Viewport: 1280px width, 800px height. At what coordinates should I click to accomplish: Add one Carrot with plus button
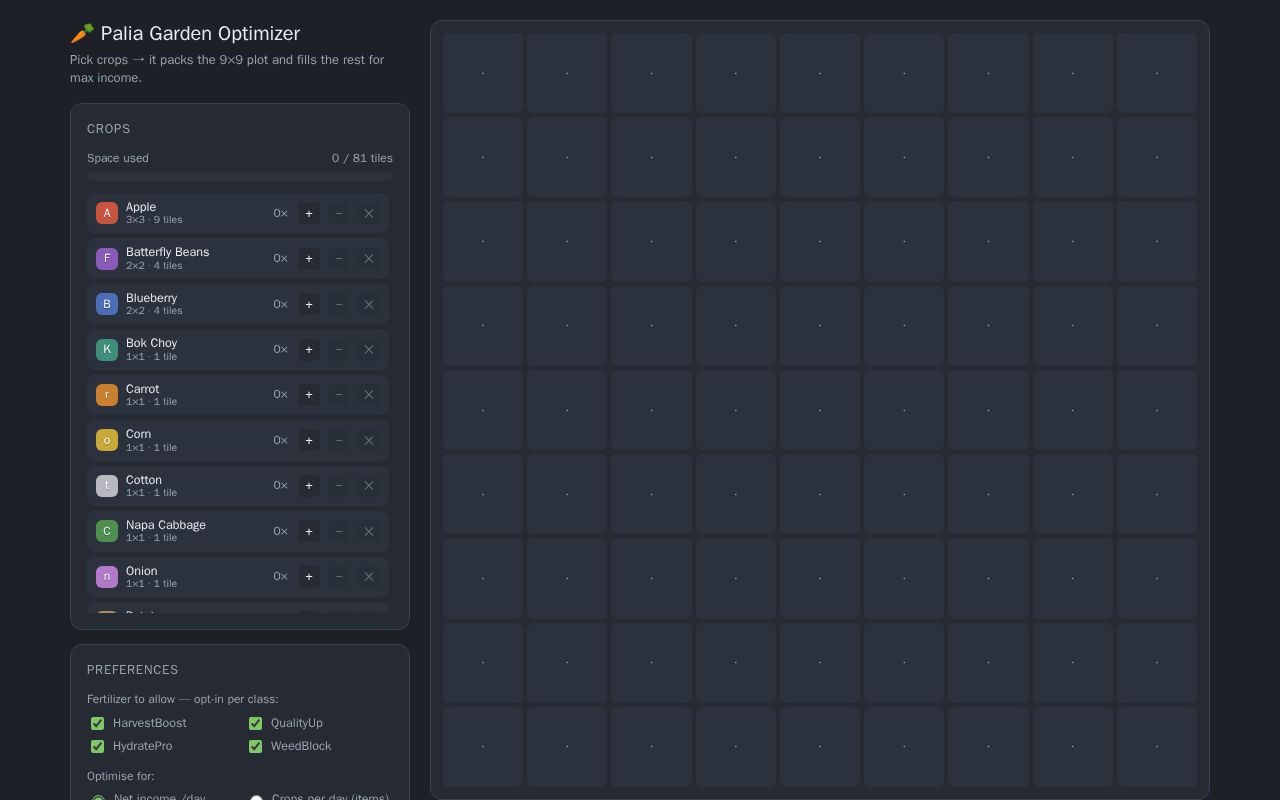309,394
